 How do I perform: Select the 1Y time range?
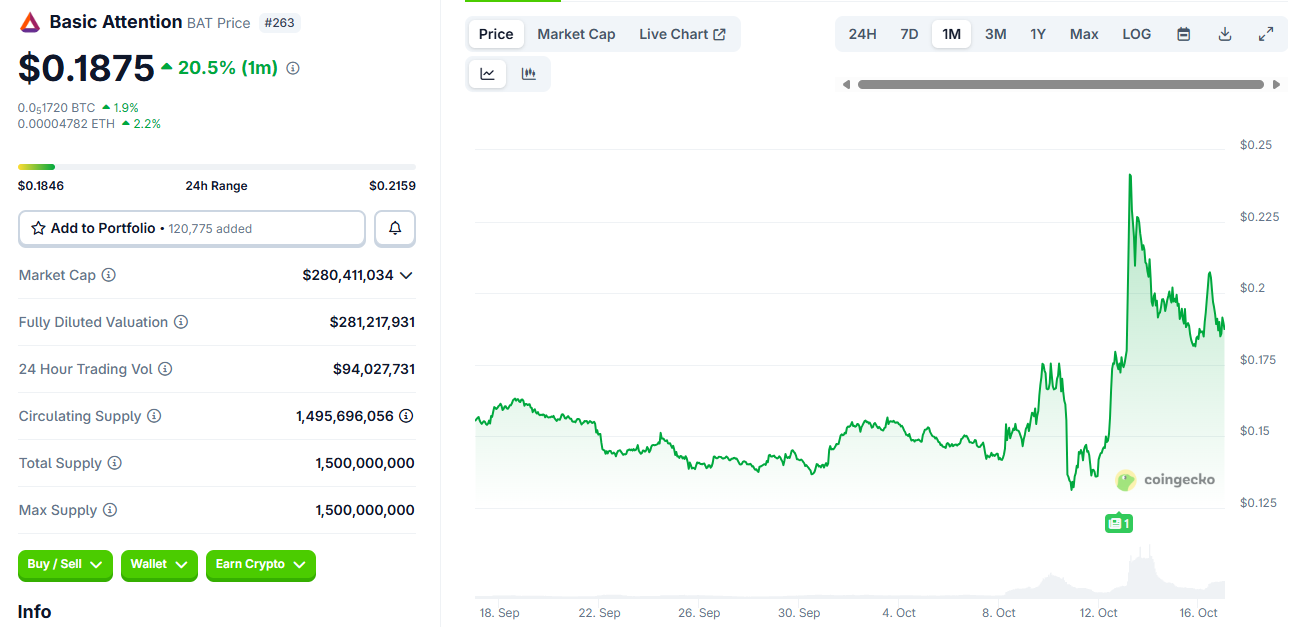tap(1038, 34)
